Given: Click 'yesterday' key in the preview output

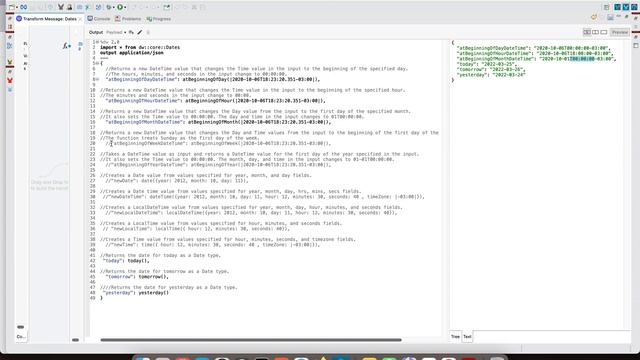Looking at the screenshot, I should [x=472, y=75].
